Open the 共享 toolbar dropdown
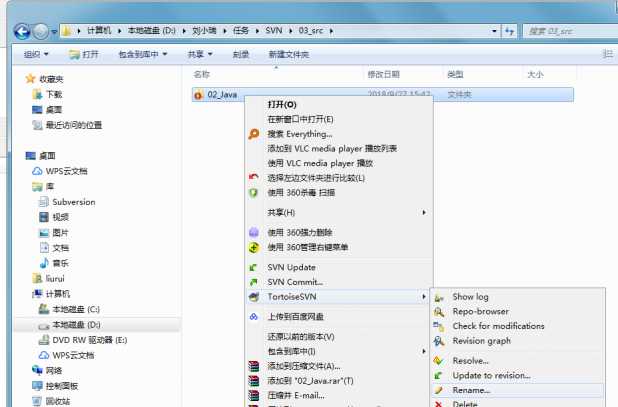Image resolution: width=618 pixels, height=407 pixels. click(x=200, y=54)
